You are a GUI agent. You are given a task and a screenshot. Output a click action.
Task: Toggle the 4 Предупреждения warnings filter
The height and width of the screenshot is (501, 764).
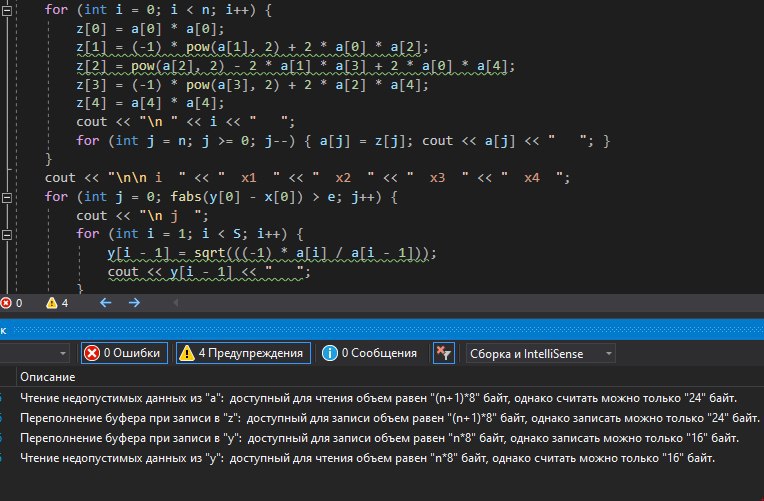click(243, 353)
